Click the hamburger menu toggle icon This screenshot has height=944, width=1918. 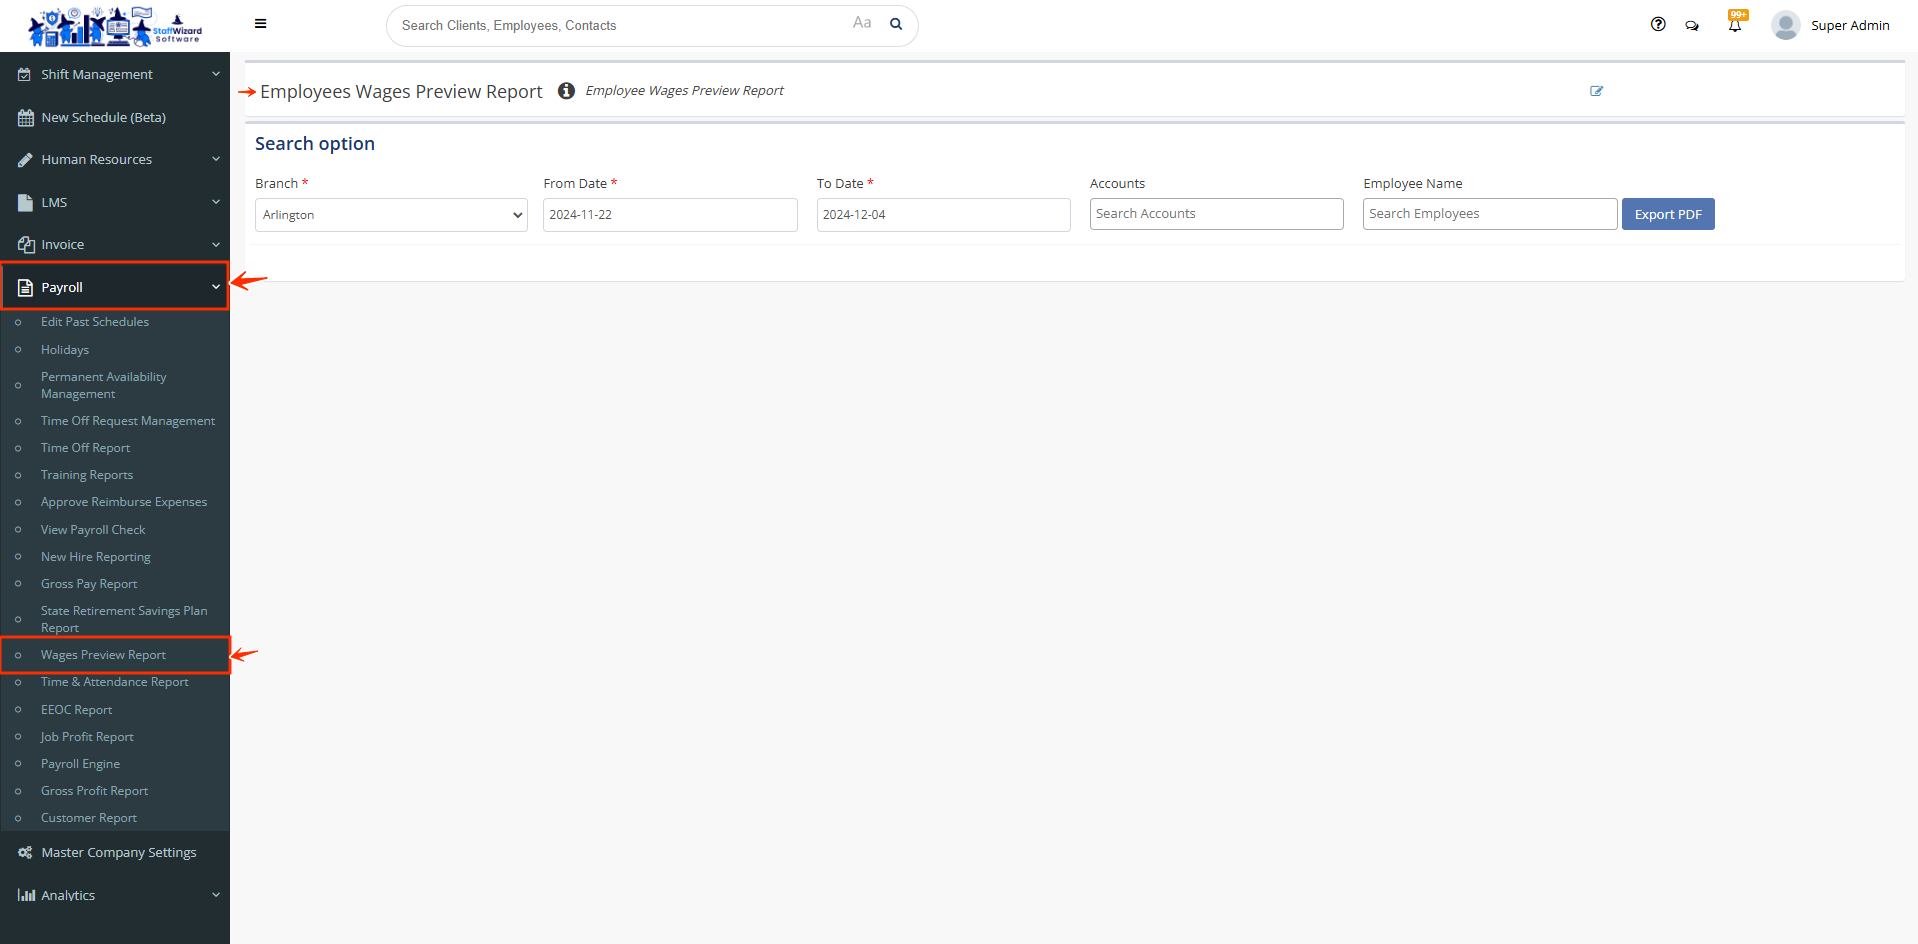260,24
